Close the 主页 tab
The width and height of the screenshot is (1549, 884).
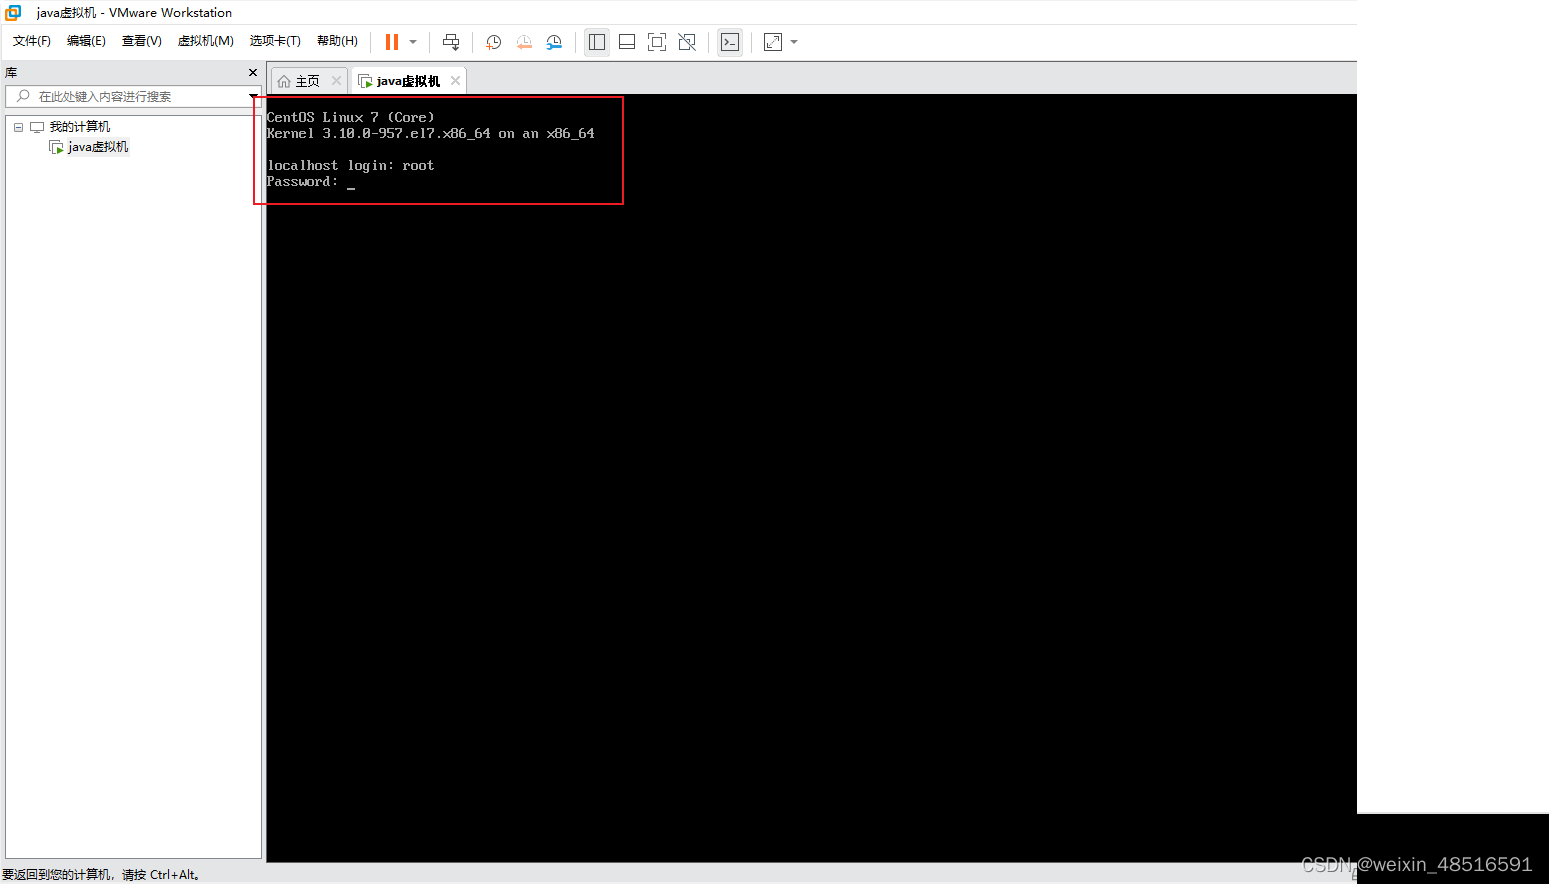[x=336, y=81]
